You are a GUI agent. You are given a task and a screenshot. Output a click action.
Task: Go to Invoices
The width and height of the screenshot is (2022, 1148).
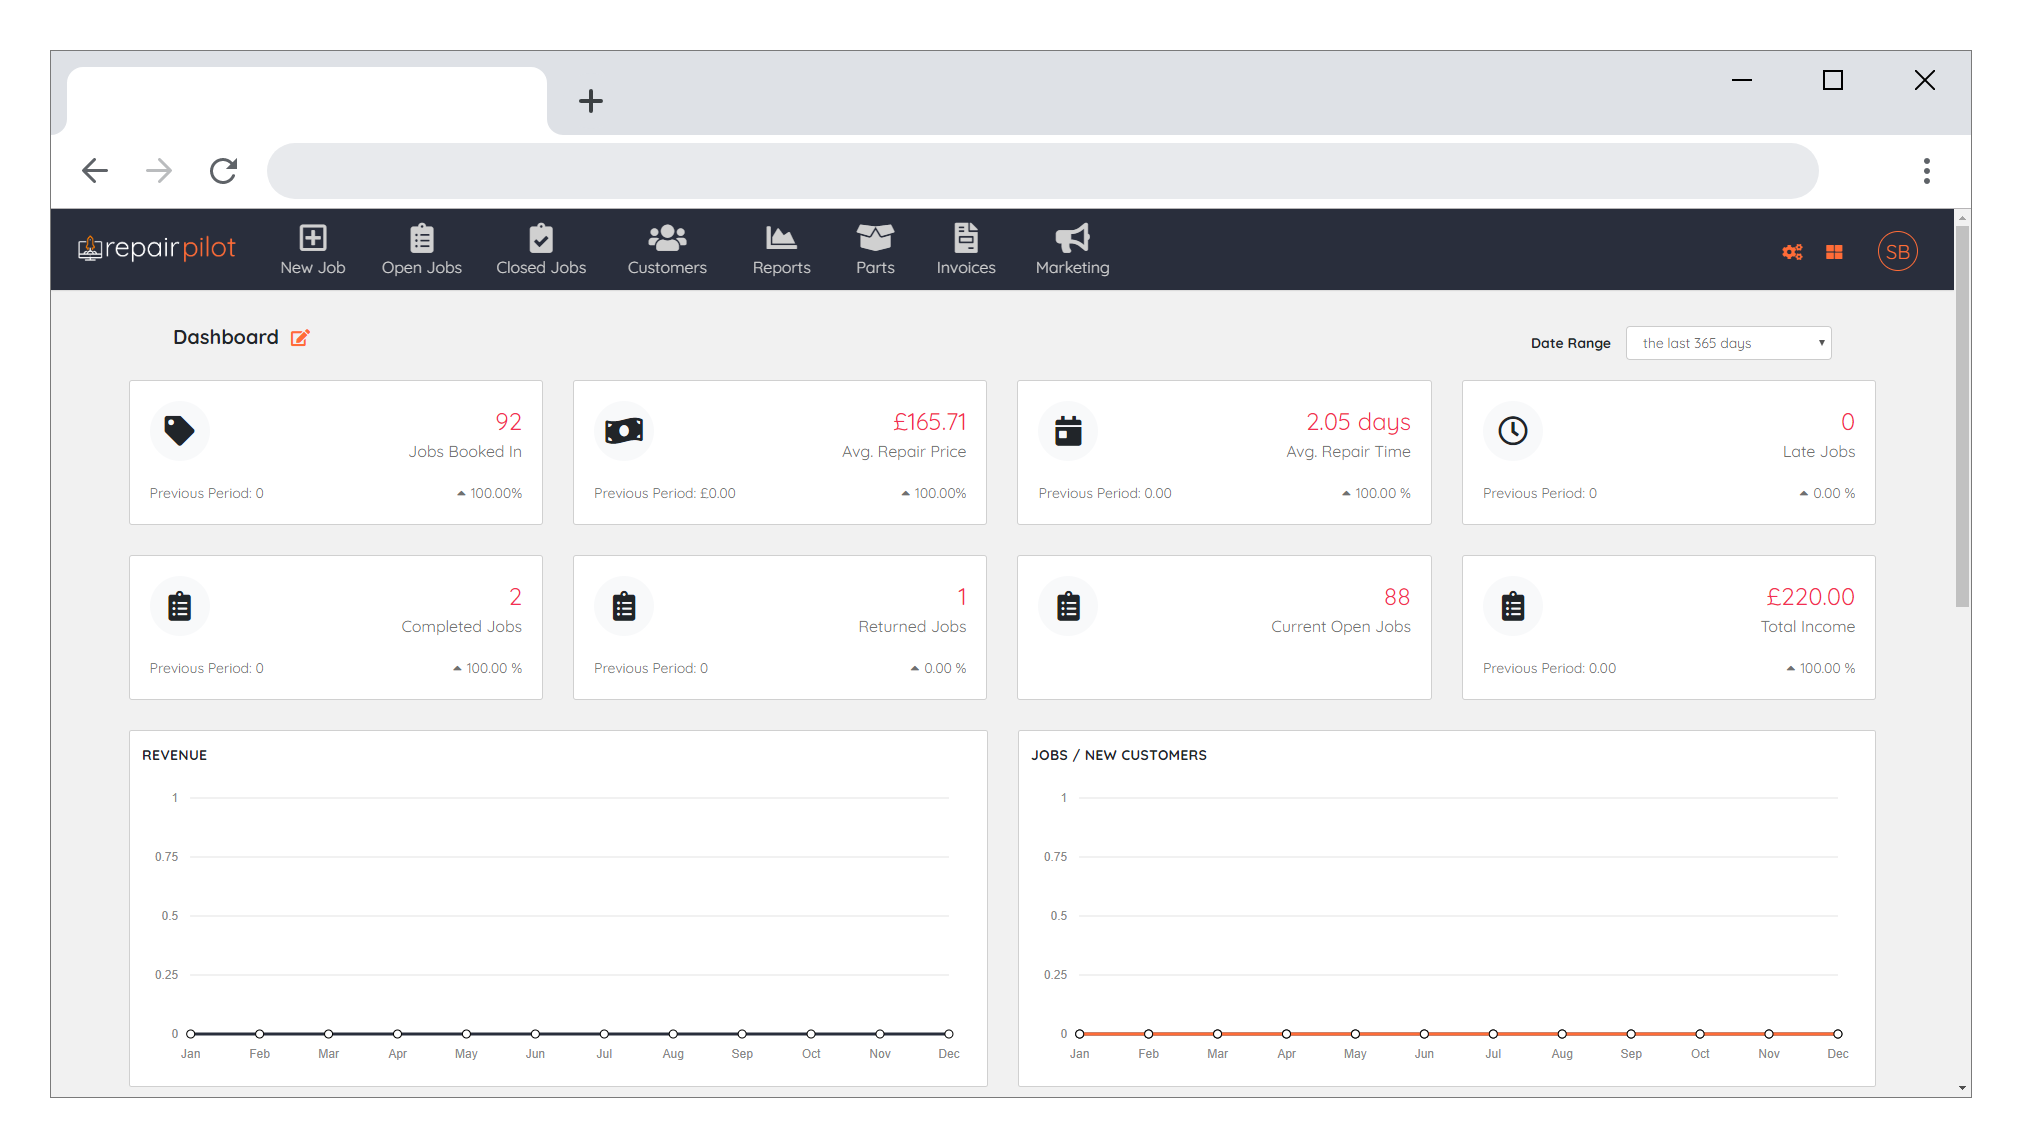[x=966, y=250]
